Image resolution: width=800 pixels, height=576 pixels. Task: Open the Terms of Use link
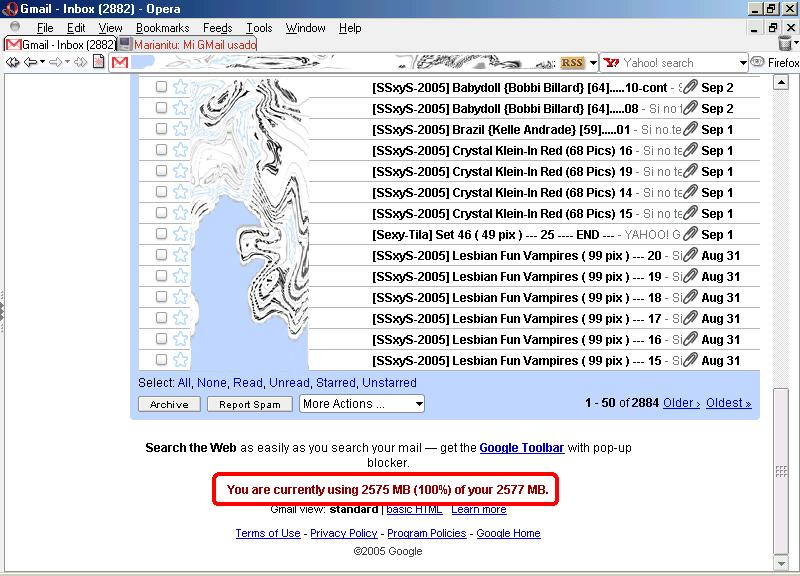tap(268, 533)
